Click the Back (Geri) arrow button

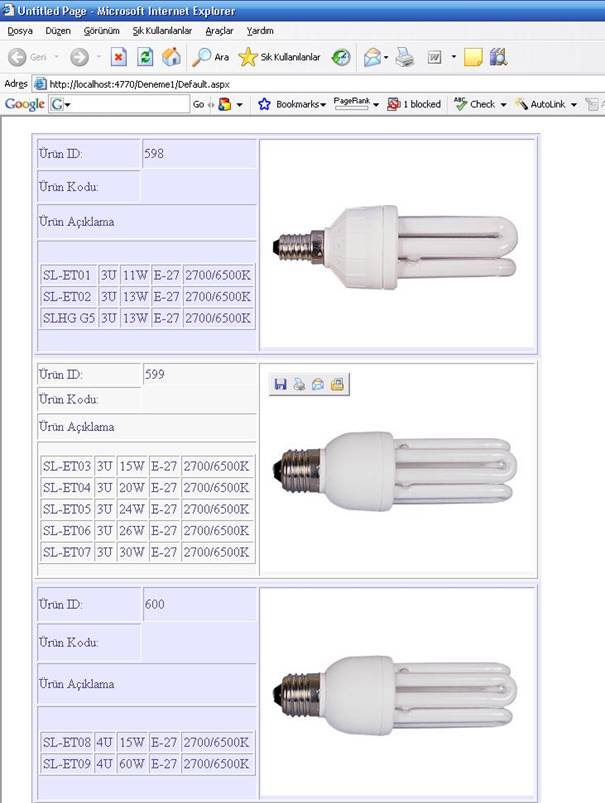tap(17, 57)
